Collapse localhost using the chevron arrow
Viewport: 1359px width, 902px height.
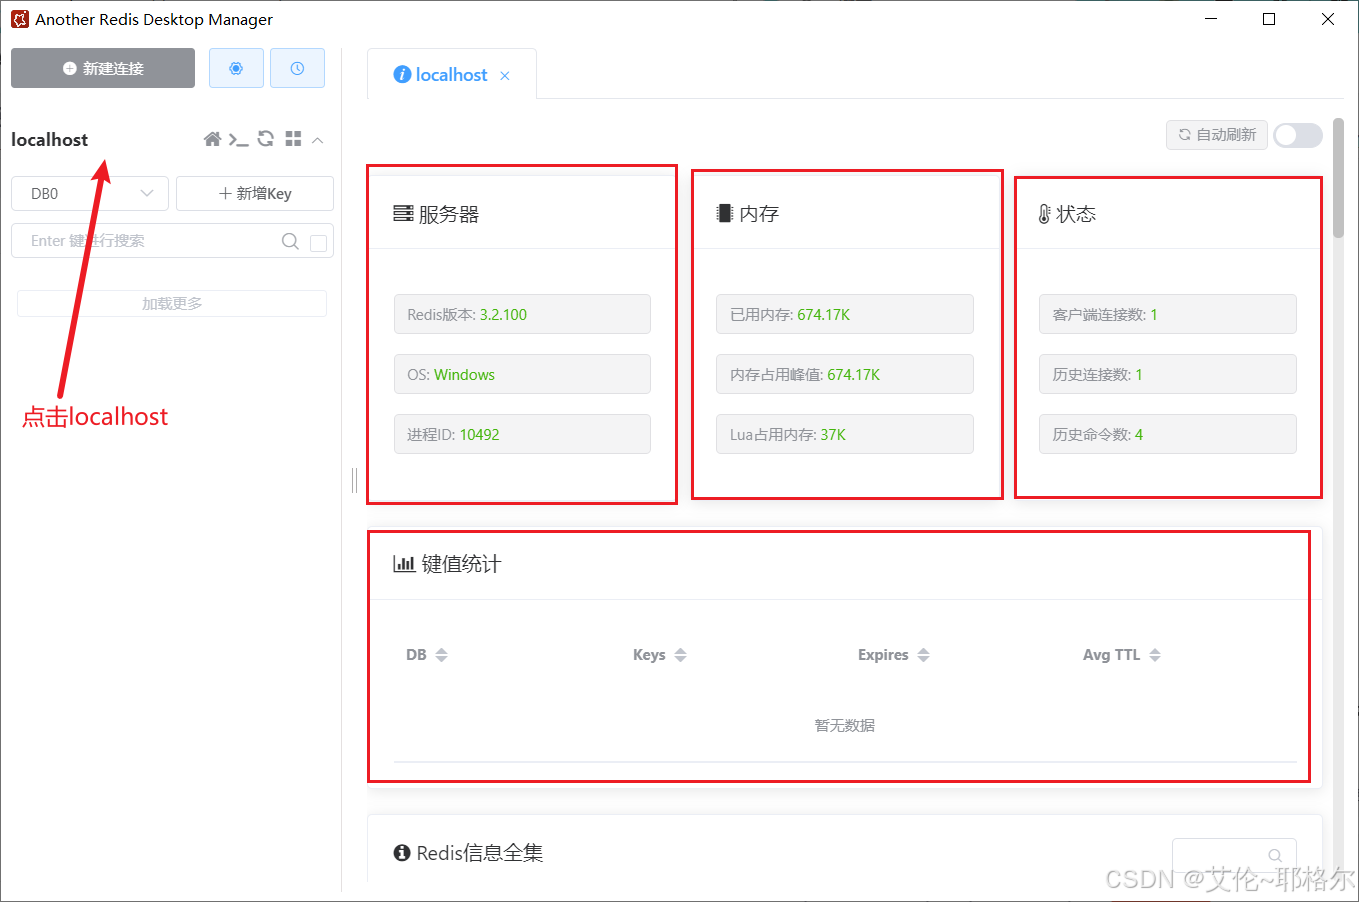pyautogui.click(x=317, y=139)
